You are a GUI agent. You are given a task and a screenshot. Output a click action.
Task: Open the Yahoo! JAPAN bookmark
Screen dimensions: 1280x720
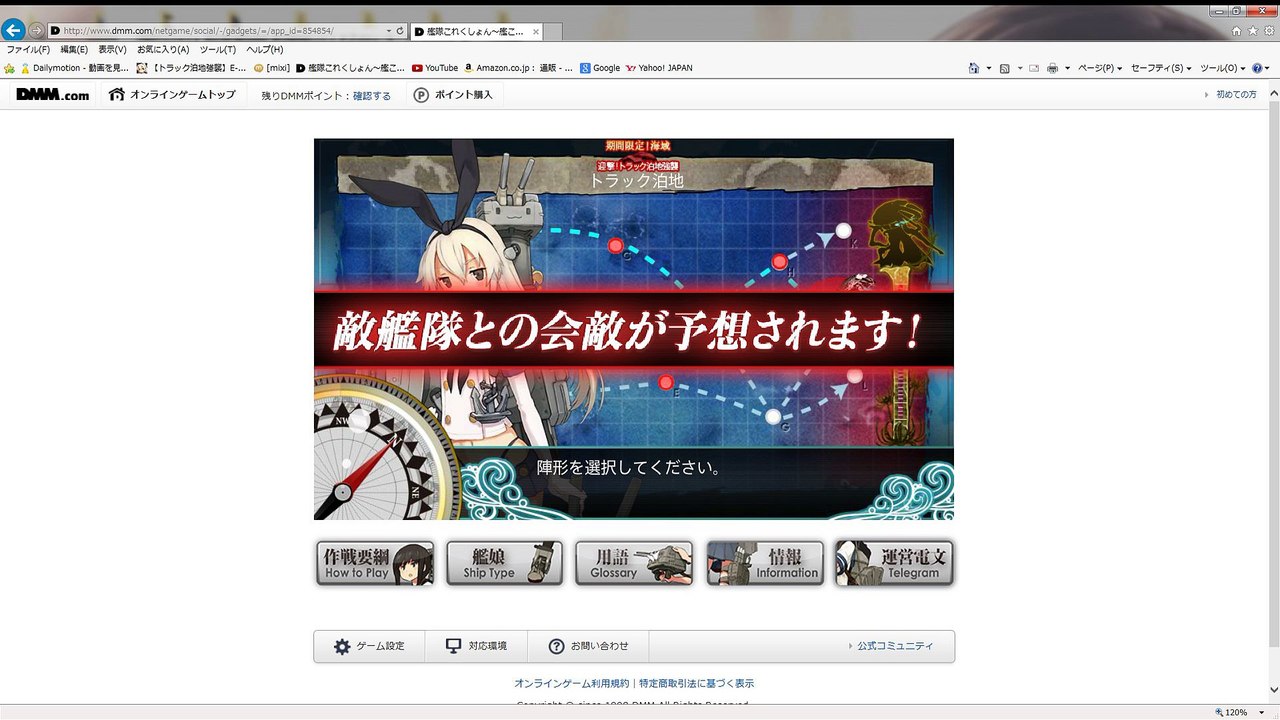point(659,68)
